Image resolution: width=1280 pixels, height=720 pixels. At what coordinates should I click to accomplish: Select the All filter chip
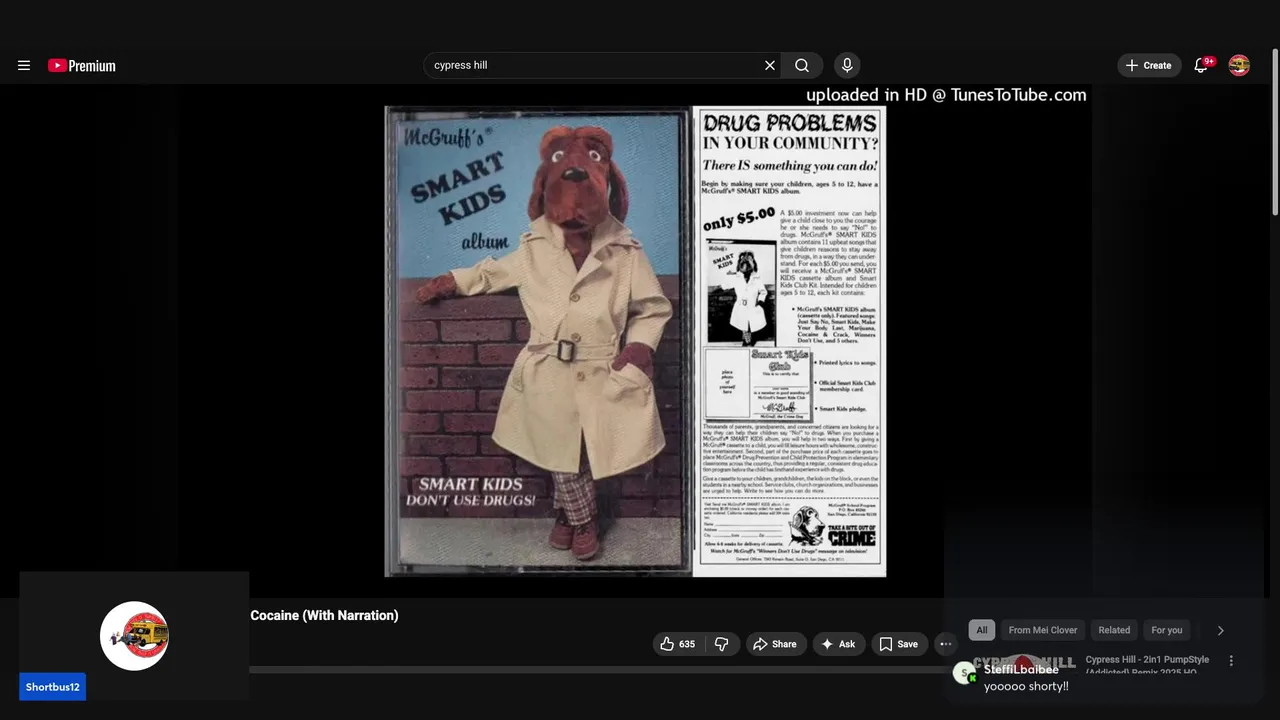click(x=981, y=630)
